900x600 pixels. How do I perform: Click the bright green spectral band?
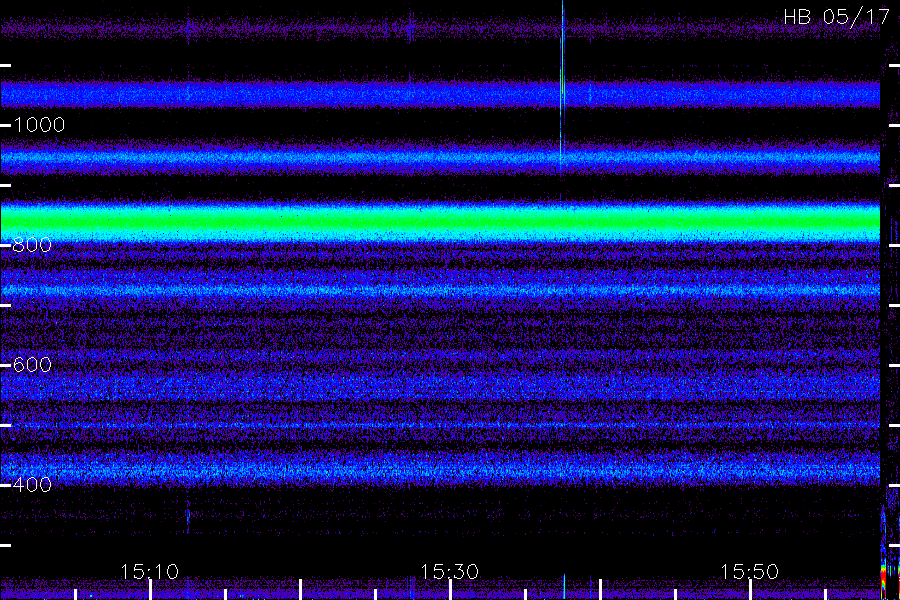pyautogui.click(x=440, y=221)
